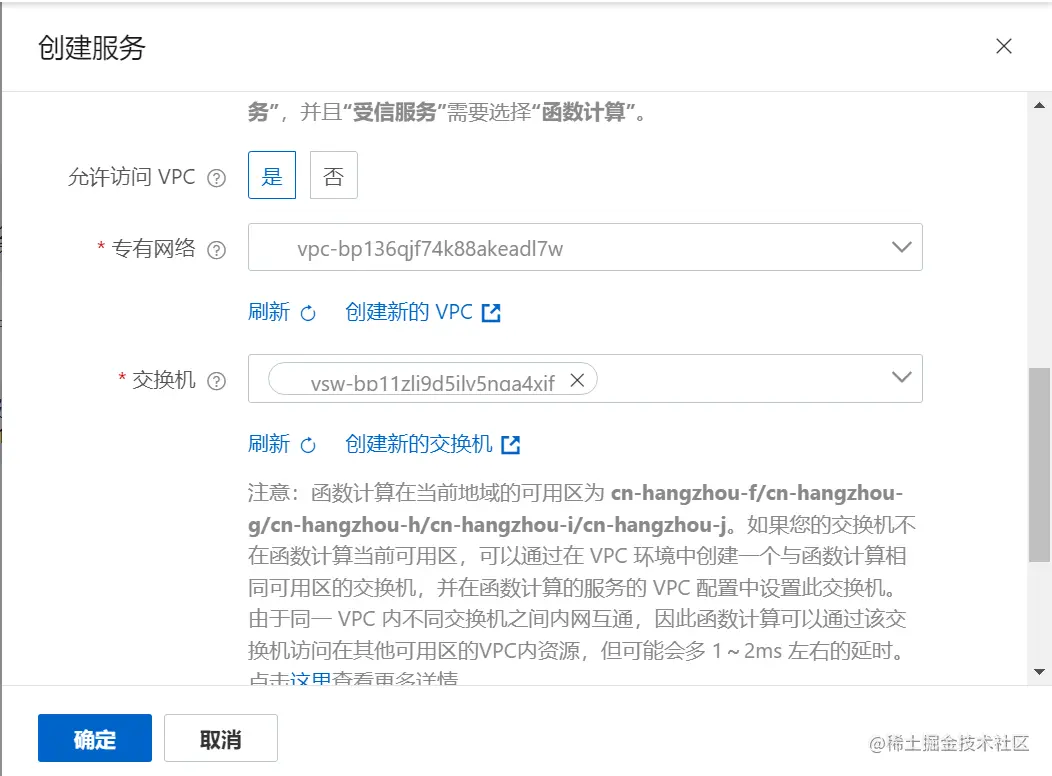Image resolution: width=1052 pixels, height=776 pixels.
Task: Open the 交换机 multi-select field
Action: pos(585,378)
